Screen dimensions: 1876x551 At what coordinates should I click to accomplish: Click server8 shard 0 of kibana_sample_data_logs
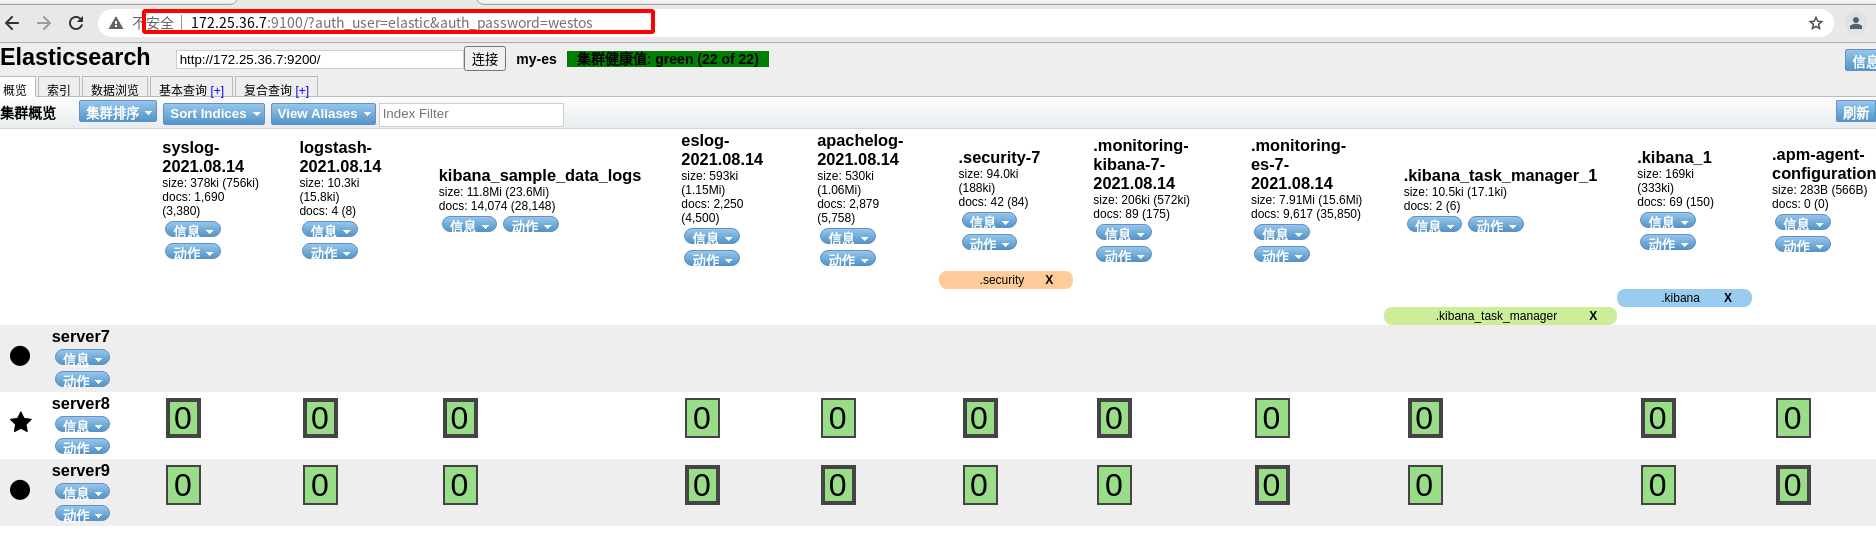pyautogui.click(x=460, y=418)
